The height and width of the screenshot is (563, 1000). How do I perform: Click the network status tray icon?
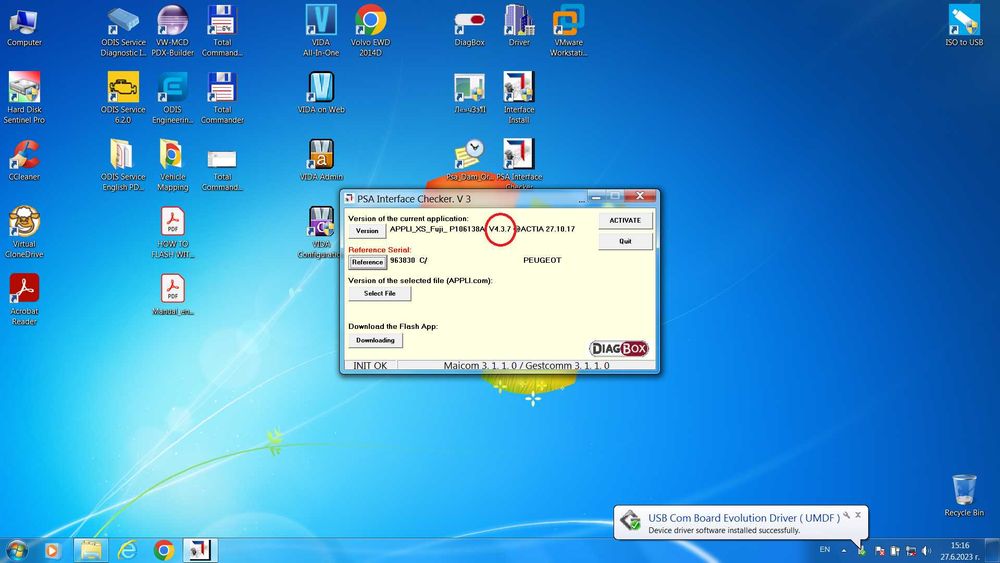(911, 550)
